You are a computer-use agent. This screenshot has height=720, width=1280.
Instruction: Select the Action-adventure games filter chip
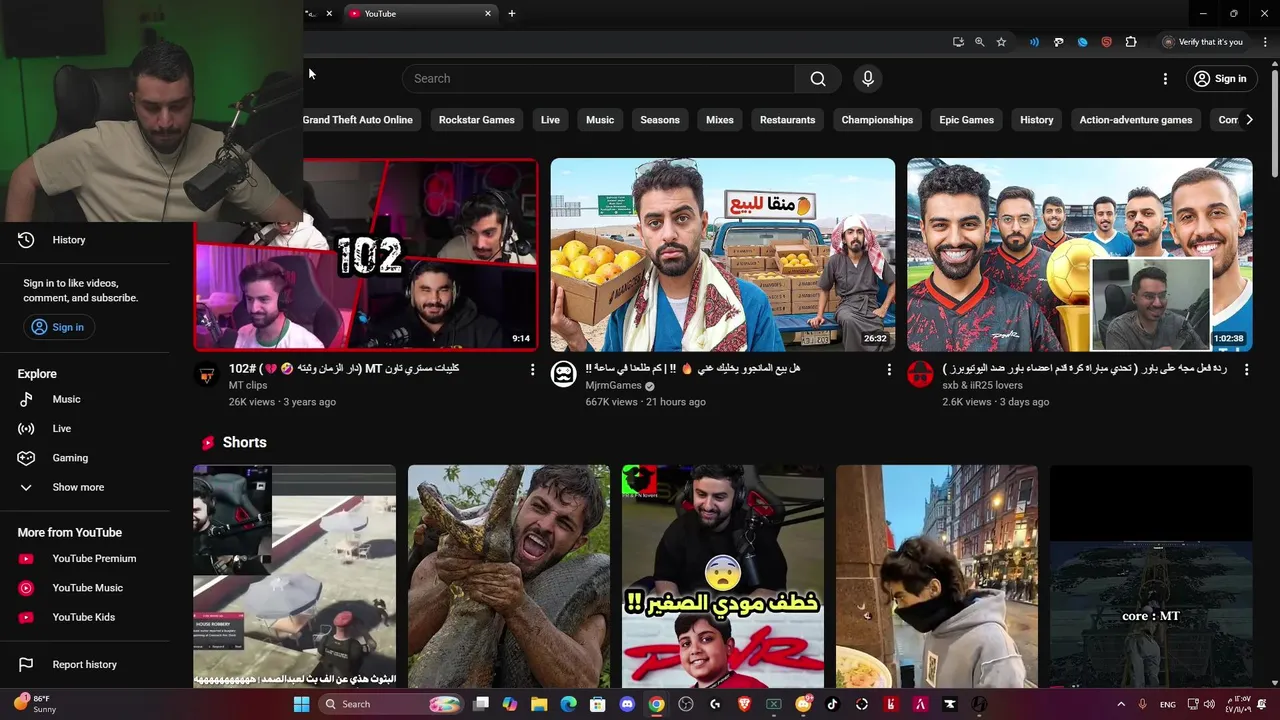tap(1135, 120)
